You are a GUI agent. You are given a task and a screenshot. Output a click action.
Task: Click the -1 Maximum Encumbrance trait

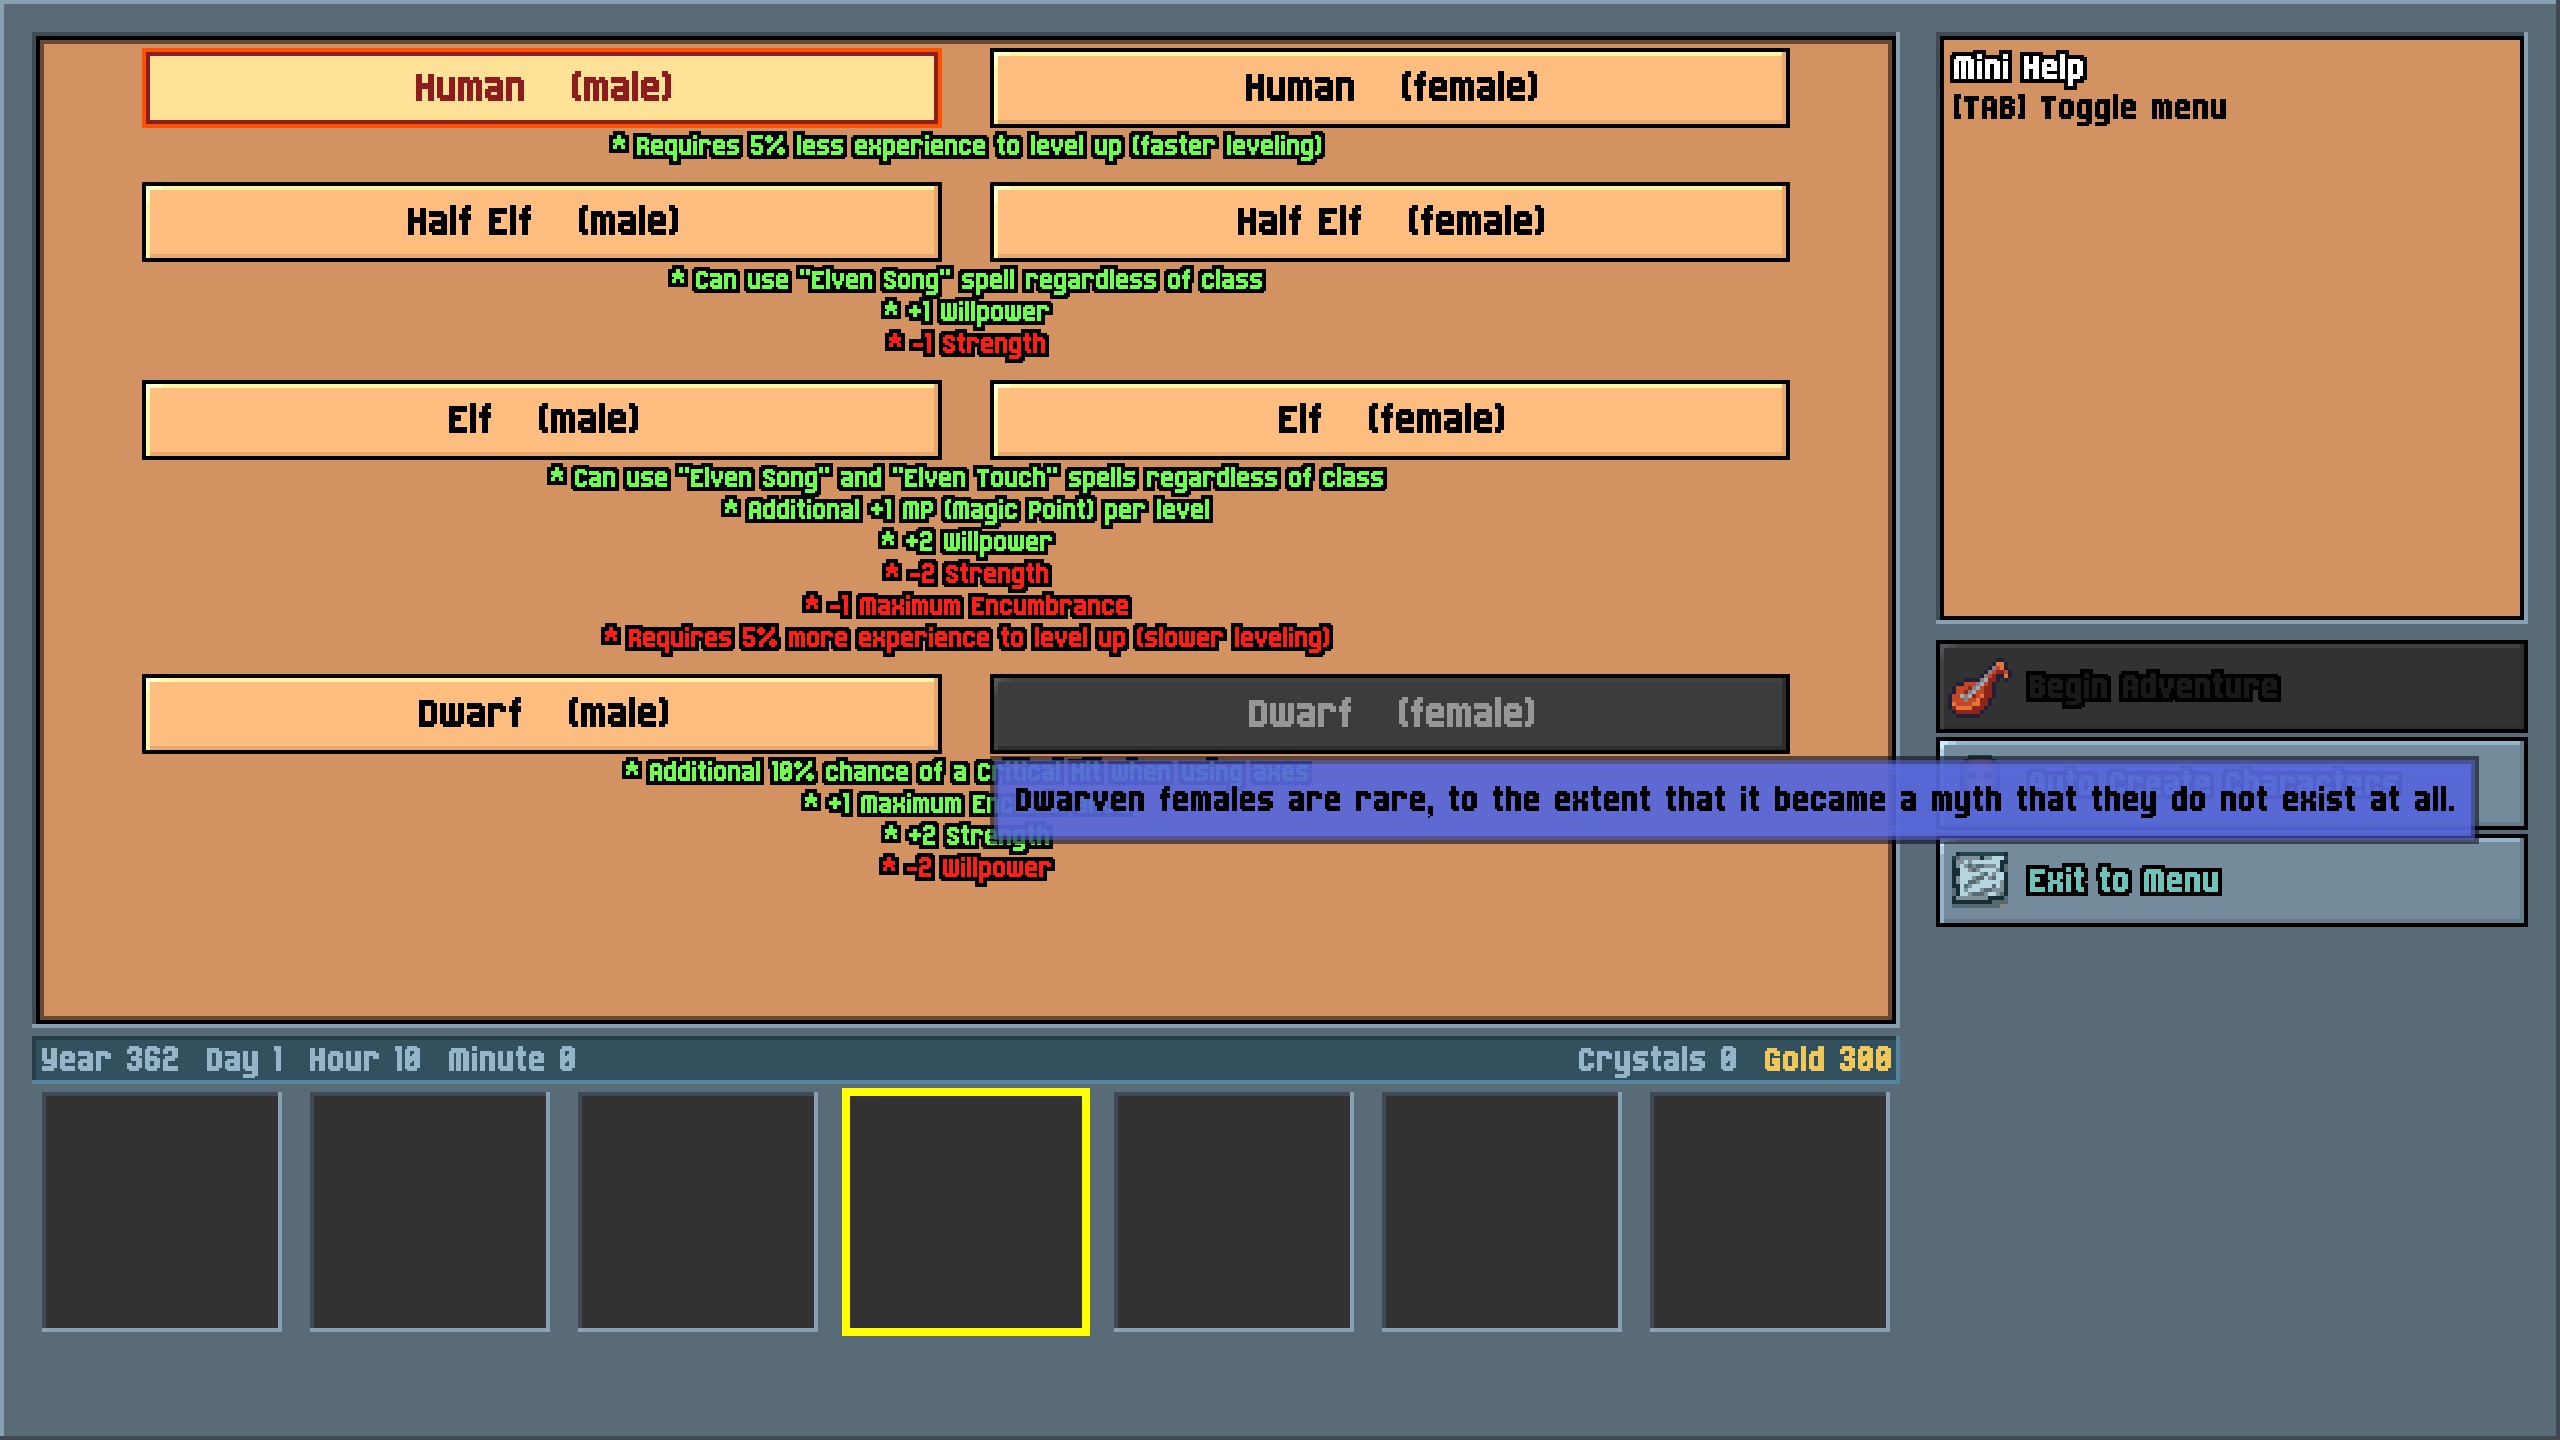[966, 606]
